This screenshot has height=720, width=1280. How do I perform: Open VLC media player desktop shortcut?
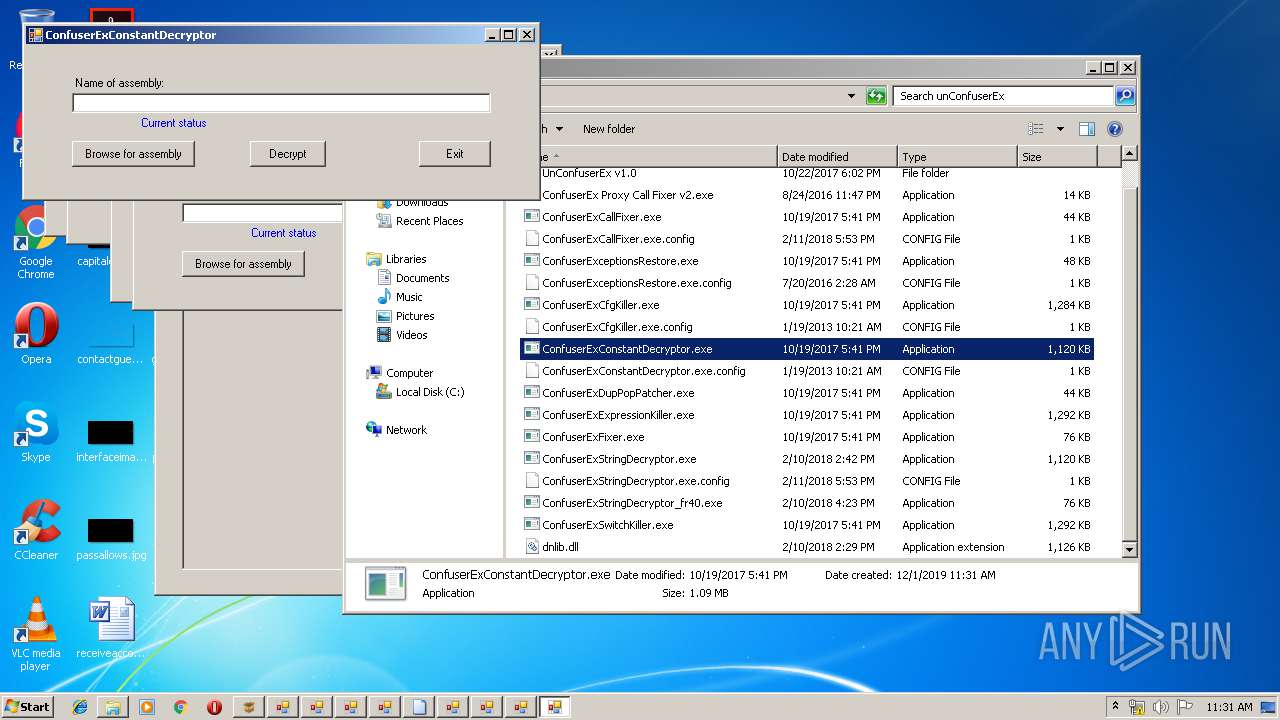click(x=36, y=634)
